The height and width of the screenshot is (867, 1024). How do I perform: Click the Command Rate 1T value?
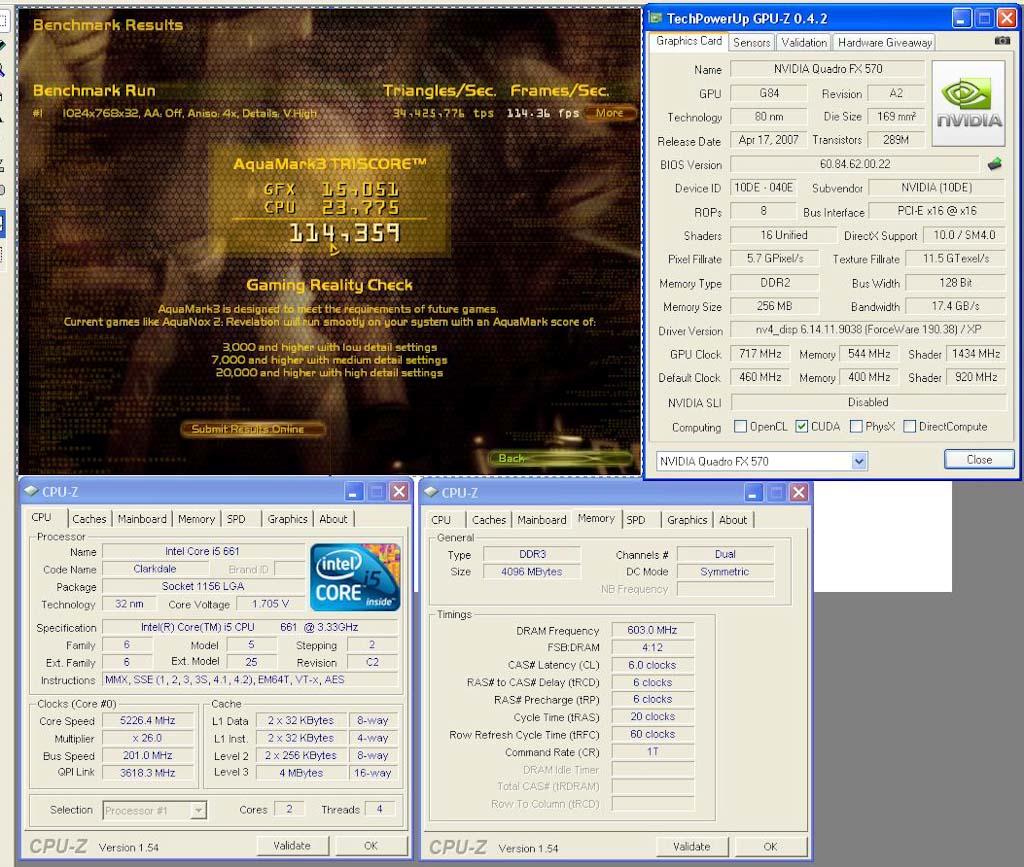pyautogui.click(x=652, y=751)
